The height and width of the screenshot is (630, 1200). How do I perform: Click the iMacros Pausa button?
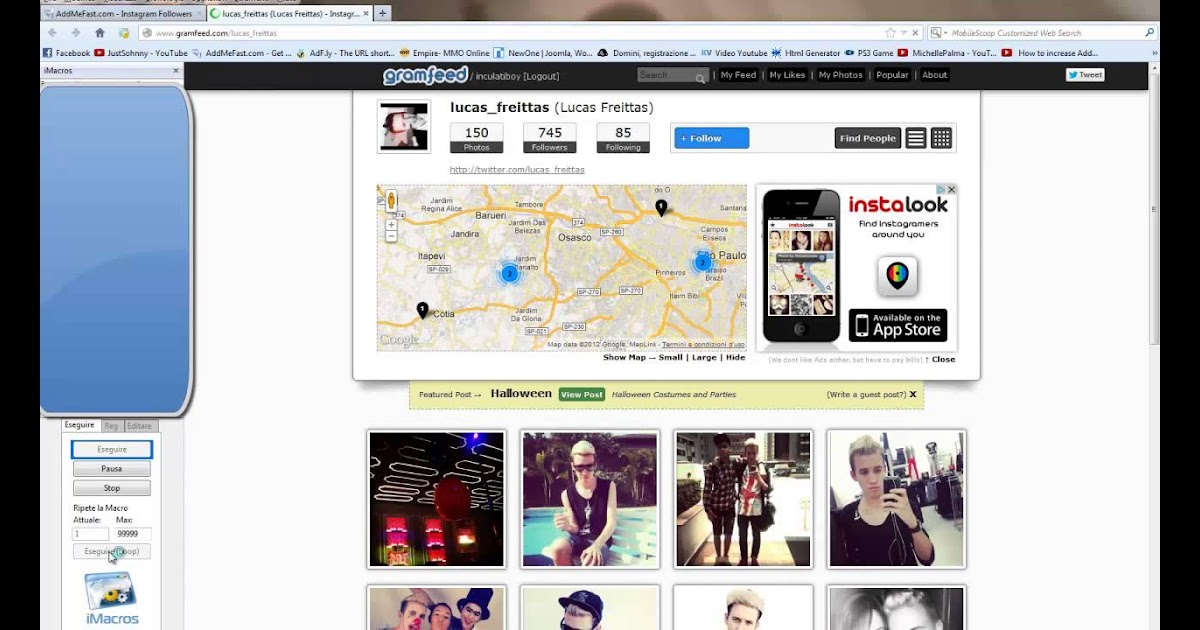pyautogui.click(x=112, y=468)
